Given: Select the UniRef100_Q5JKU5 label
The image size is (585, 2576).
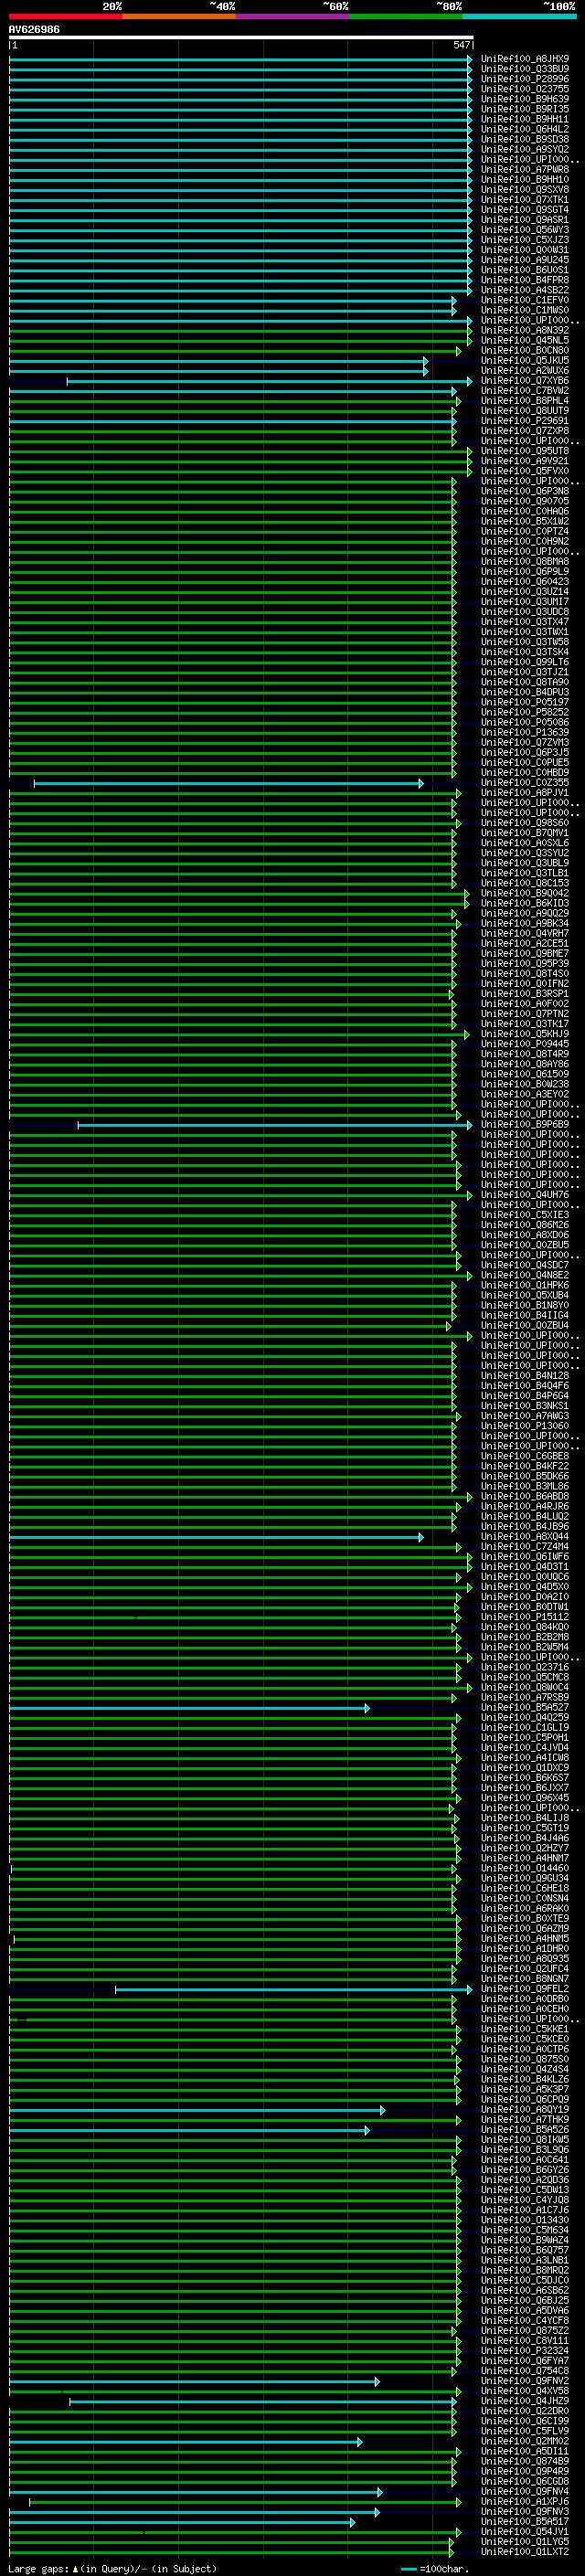Looking at the screenshot, I should click(525, 361).
